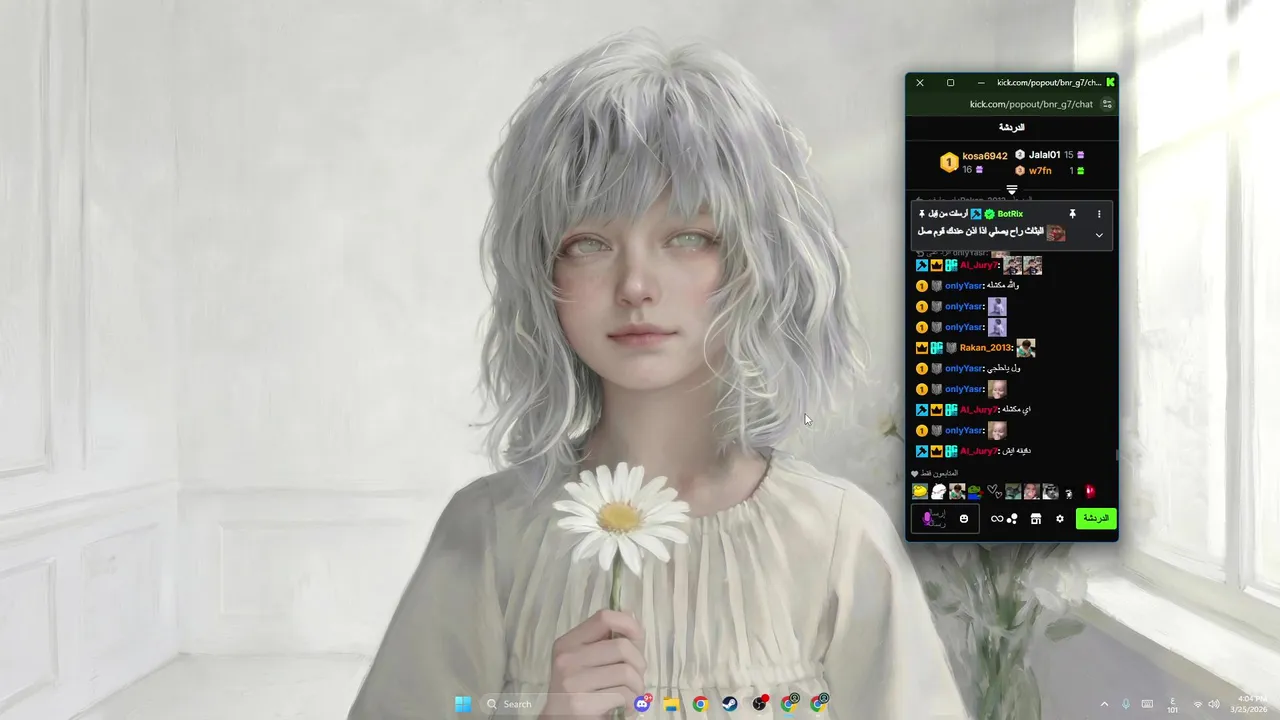Click the infinity symbol icon in the chat footer
1280x720 pixels.
coord(997,519)
